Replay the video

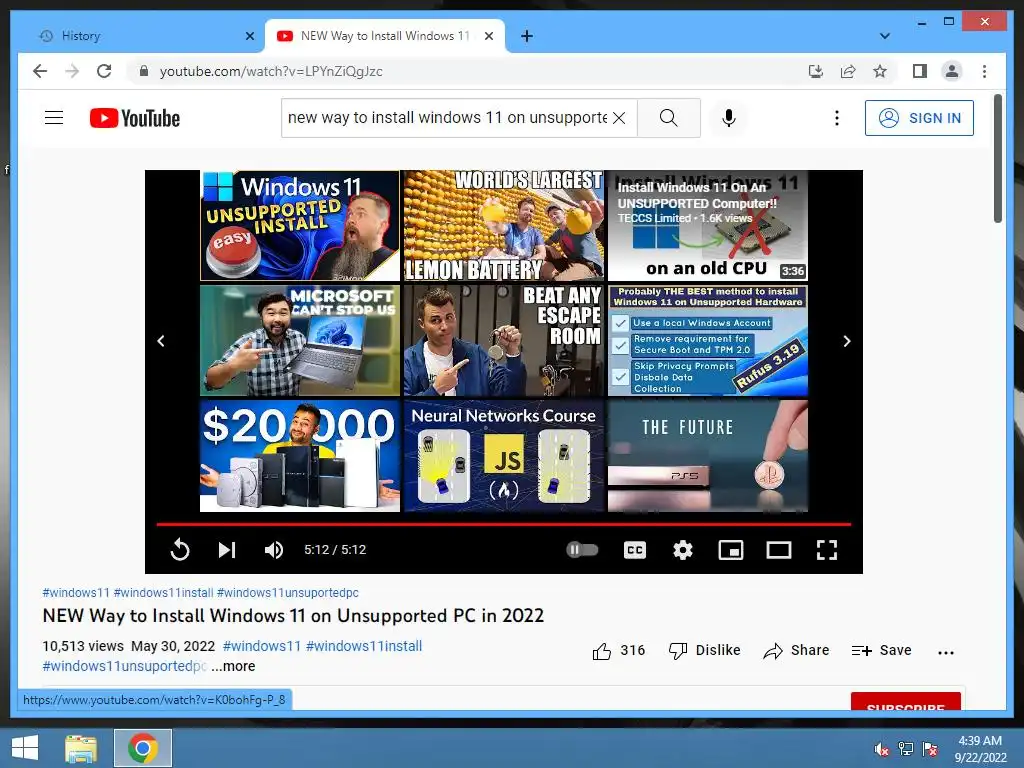tap(180, 550)
